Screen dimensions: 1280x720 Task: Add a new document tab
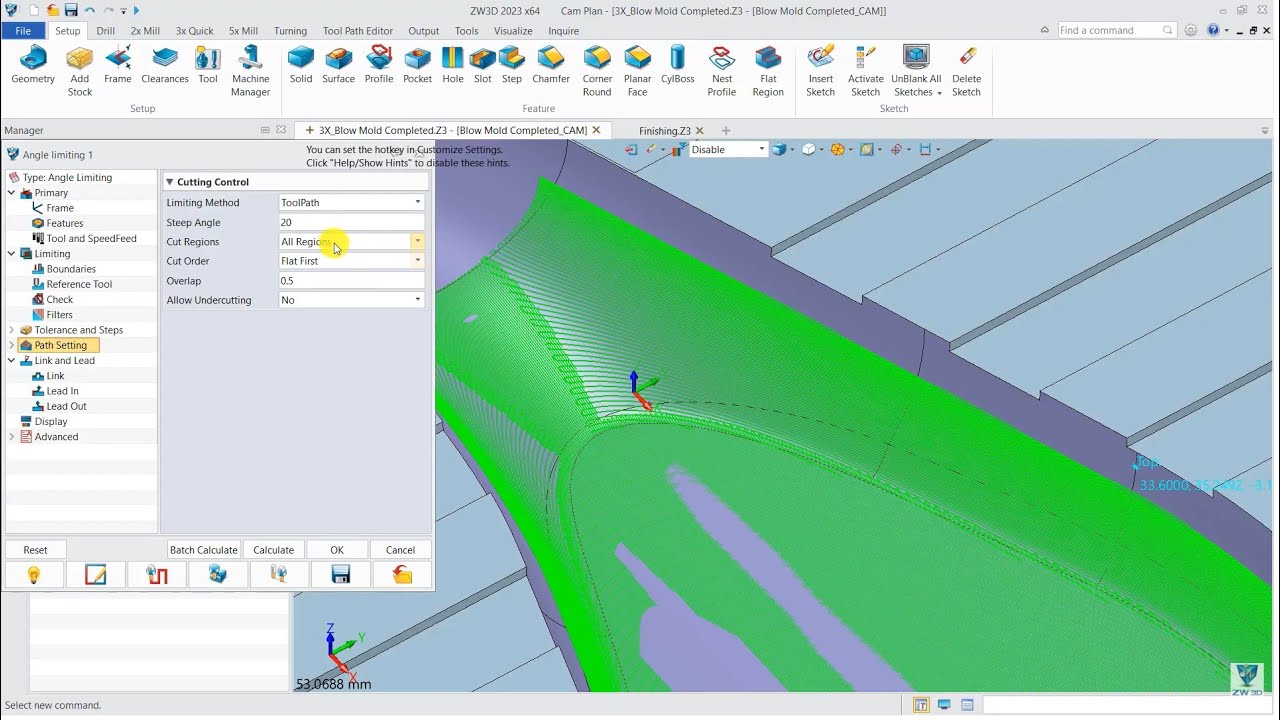coord(726,131)
